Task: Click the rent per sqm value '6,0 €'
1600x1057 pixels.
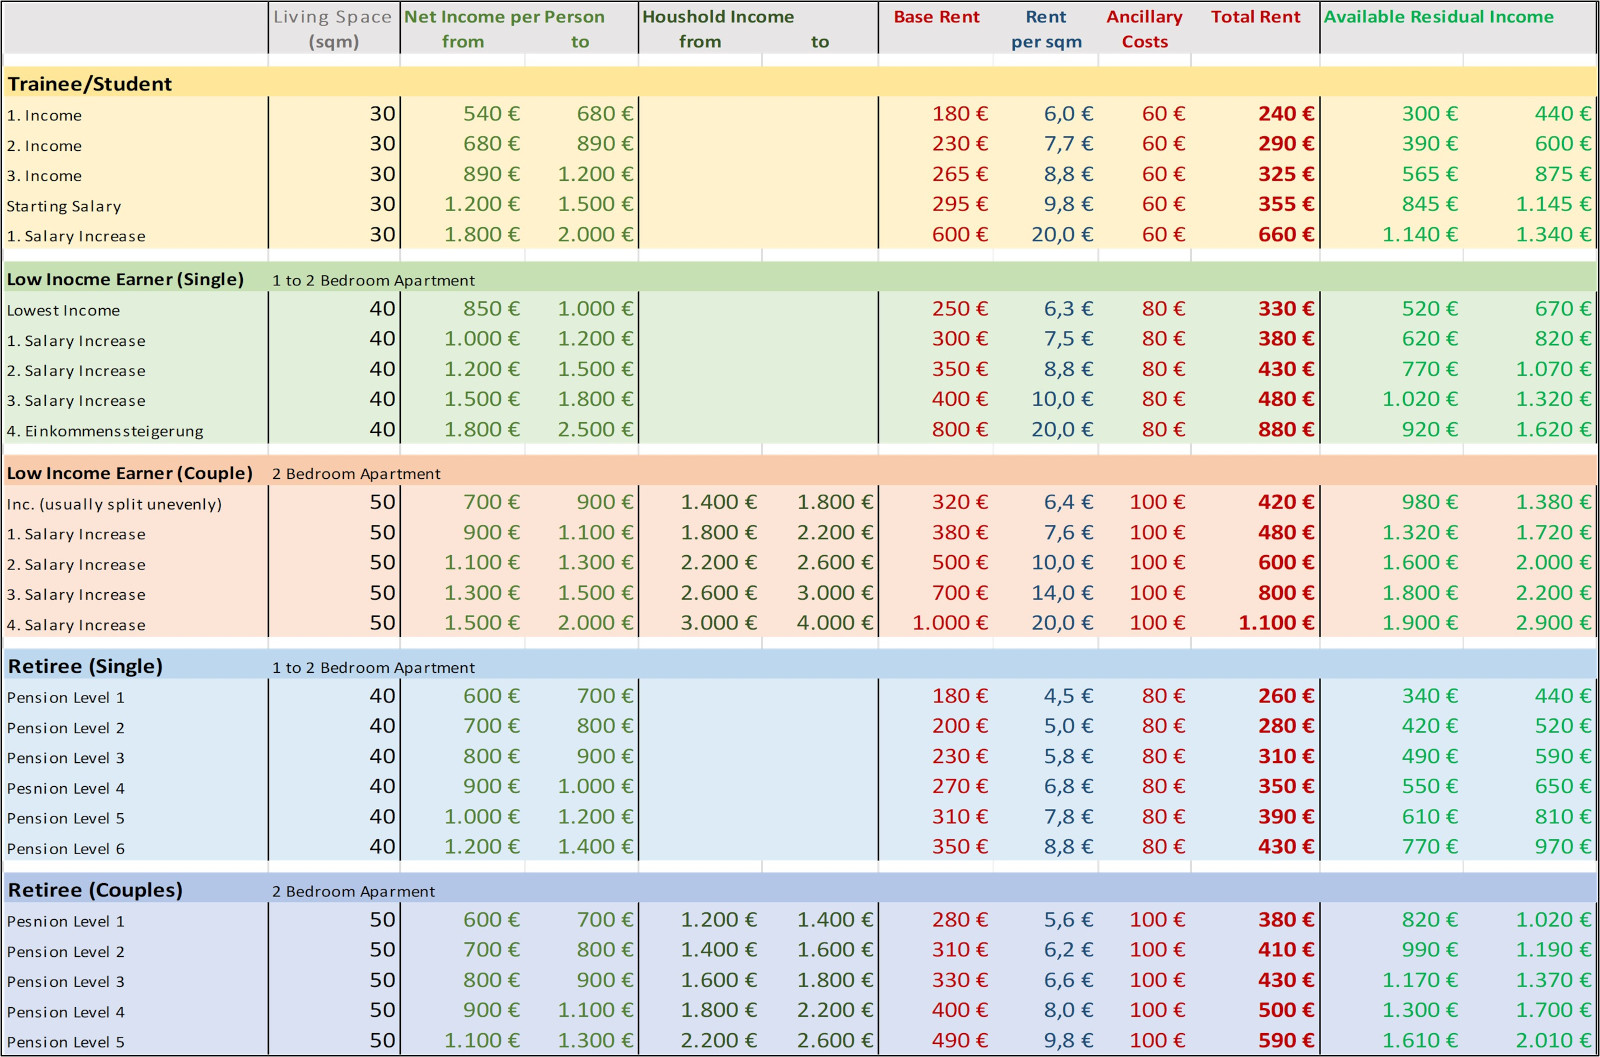Action: [x=1068, y=114]
